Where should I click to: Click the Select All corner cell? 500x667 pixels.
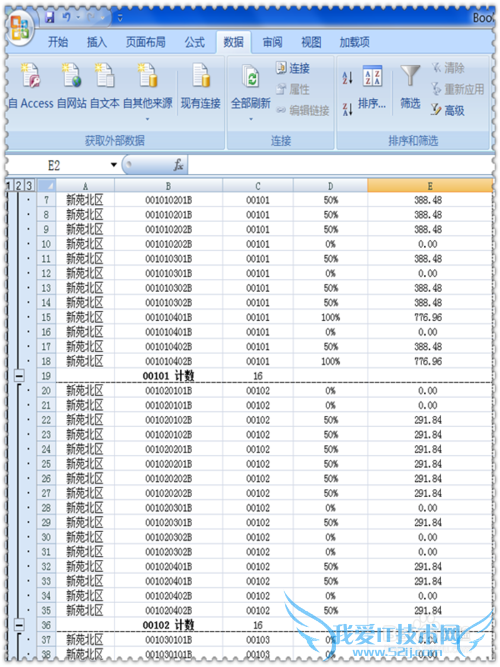(46, 185)
